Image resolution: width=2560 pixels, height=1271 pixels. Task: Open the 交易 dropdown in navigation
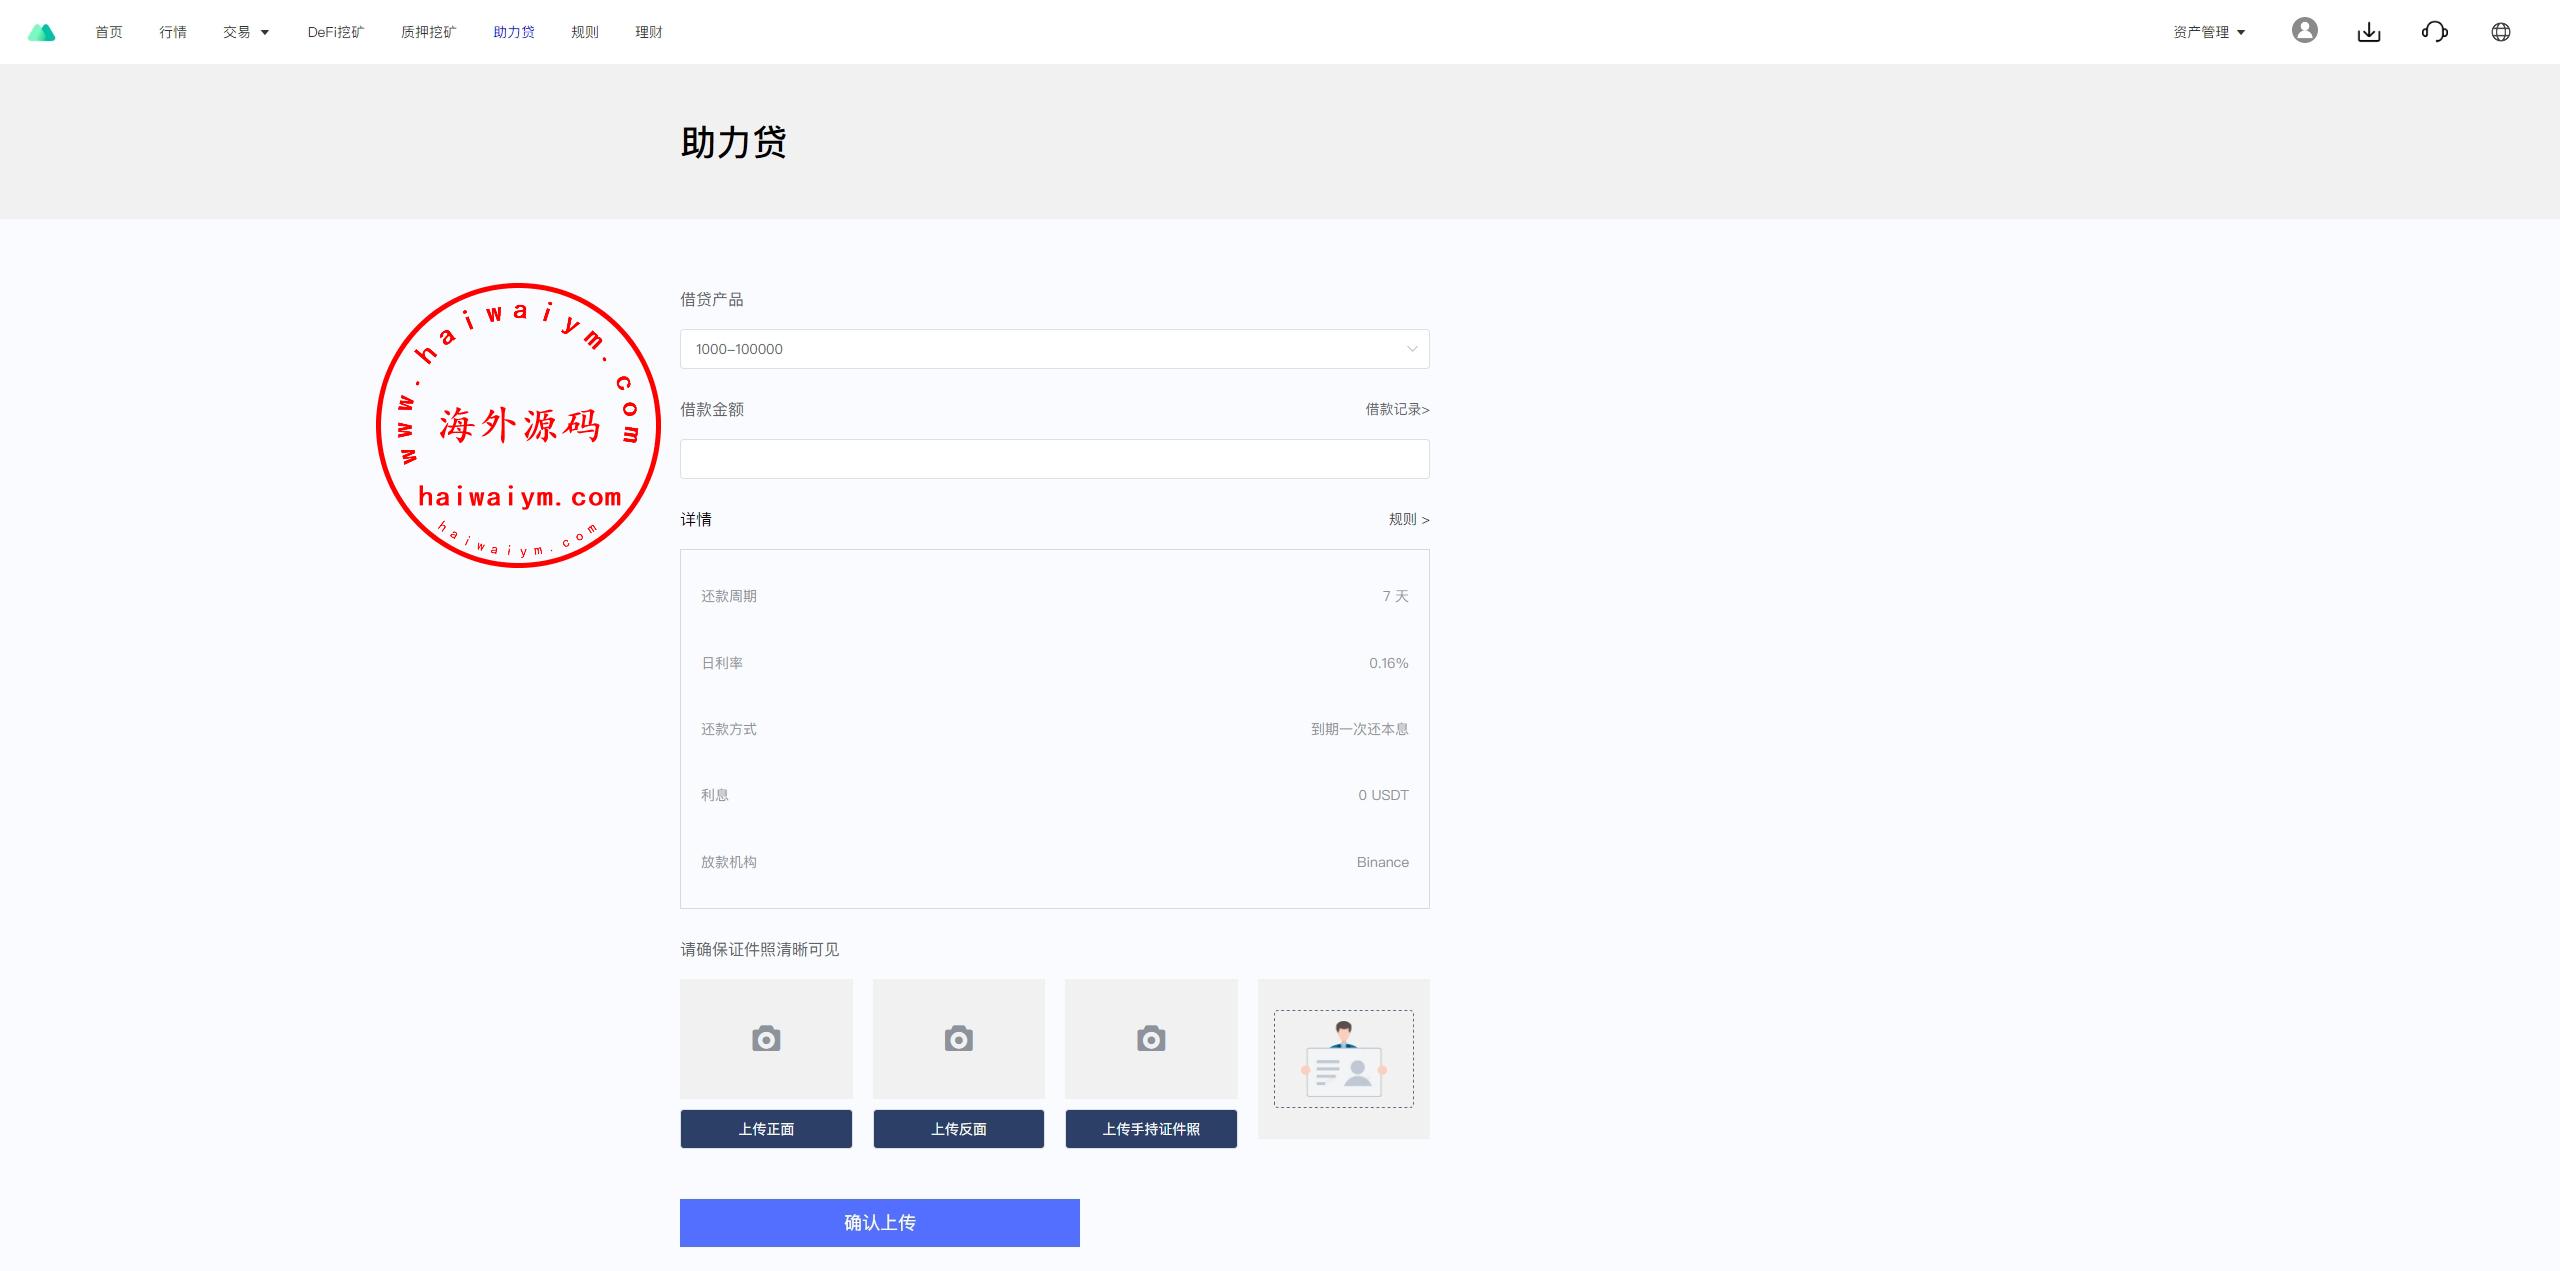(x=246, y=32)
